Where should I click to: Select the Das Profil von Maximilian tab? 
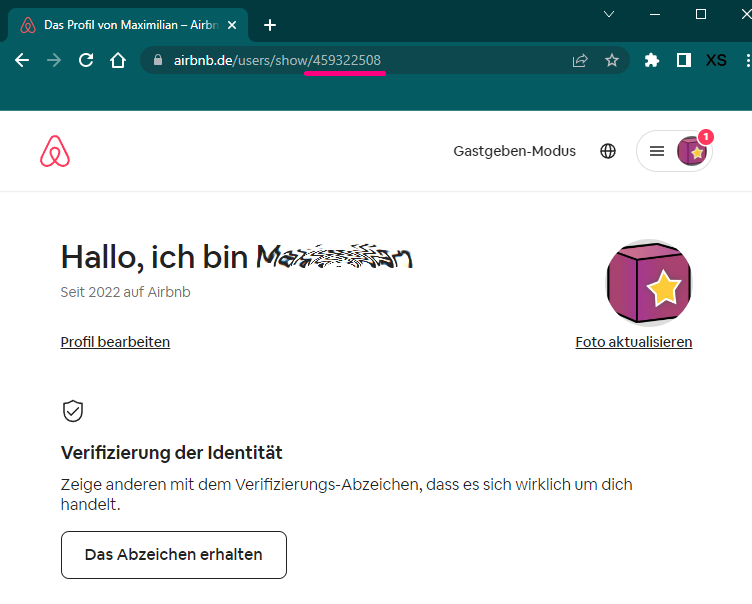(128, 25)
